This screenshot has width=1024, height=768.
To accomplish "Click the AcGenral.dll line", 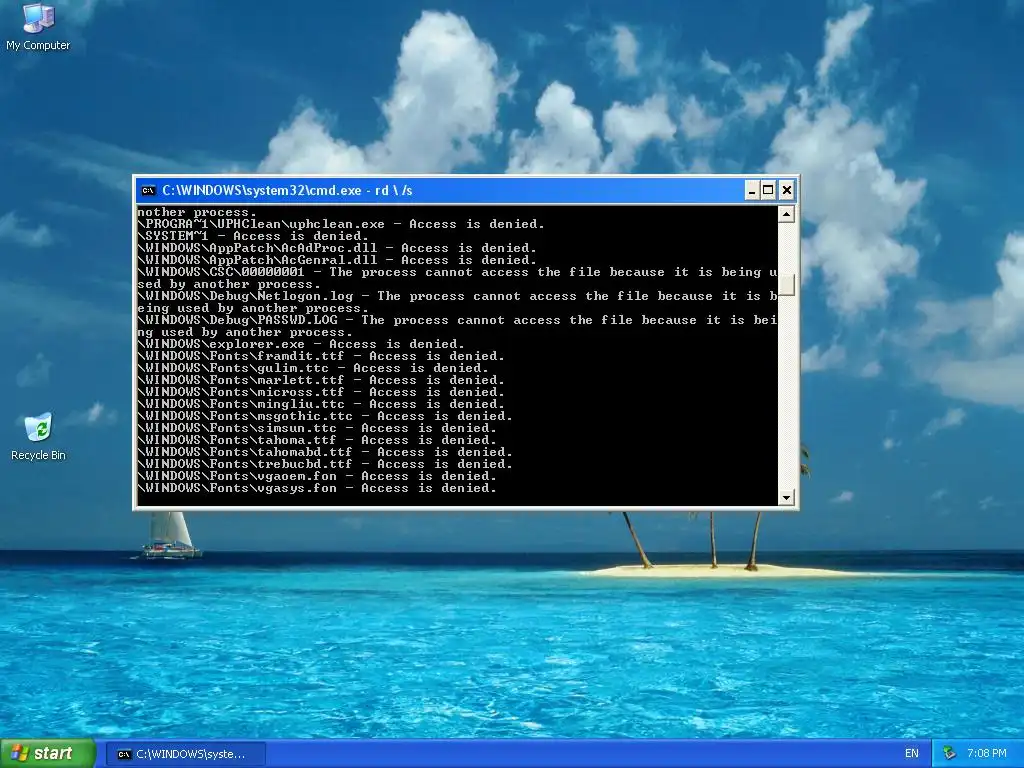I will coord(337,260).
